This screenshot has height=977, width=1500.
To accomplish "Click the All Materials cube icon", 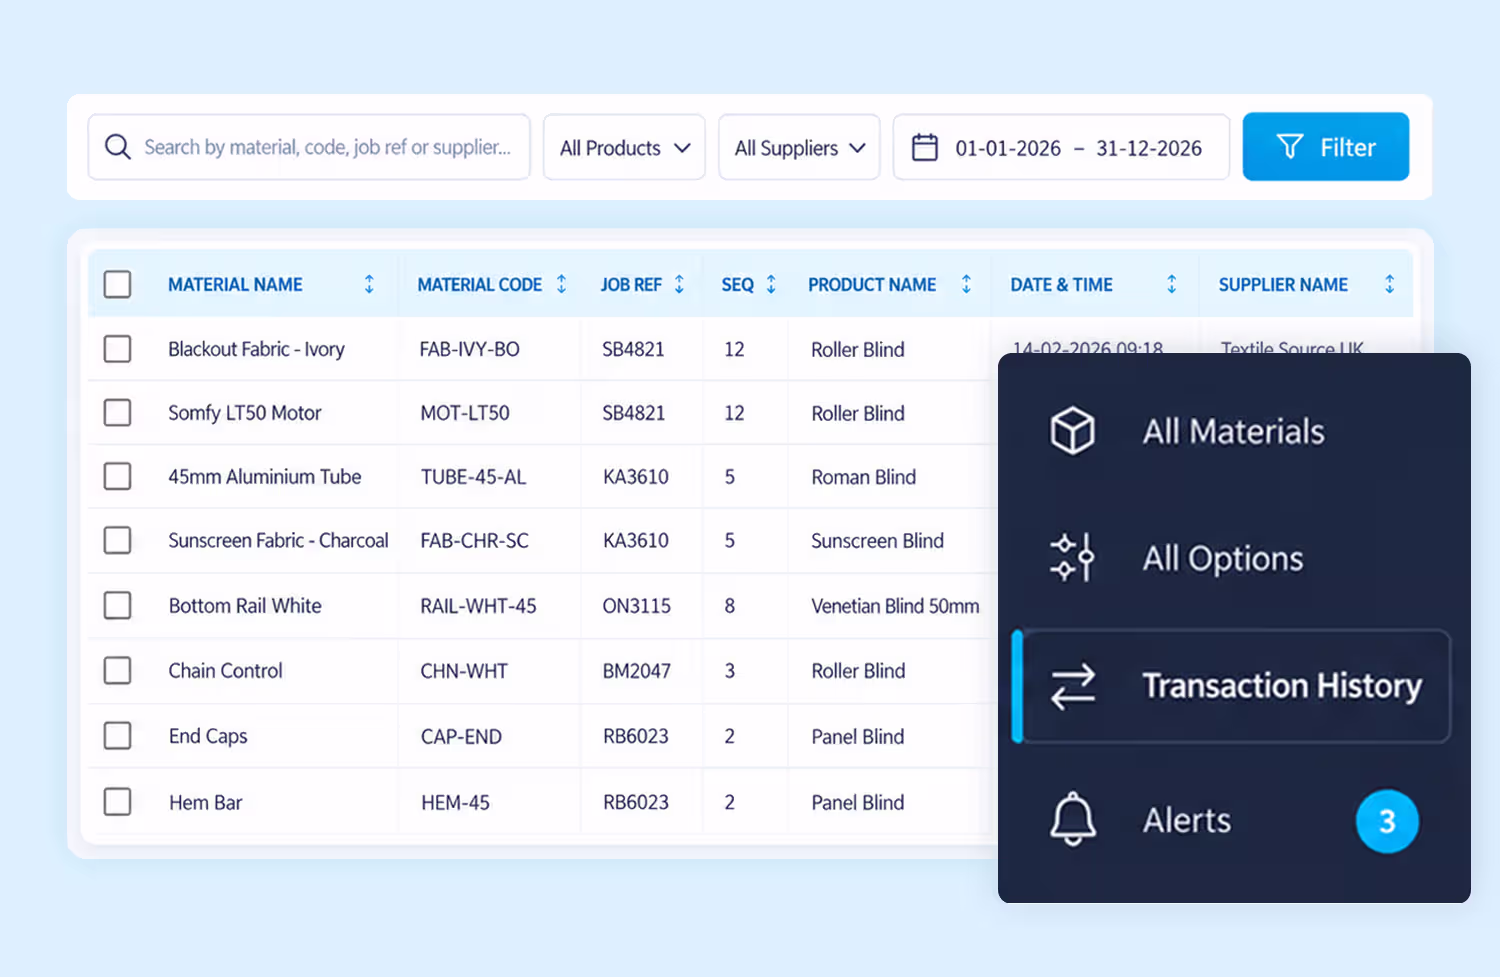I will pyautogui.click(x=1072, y=431).
